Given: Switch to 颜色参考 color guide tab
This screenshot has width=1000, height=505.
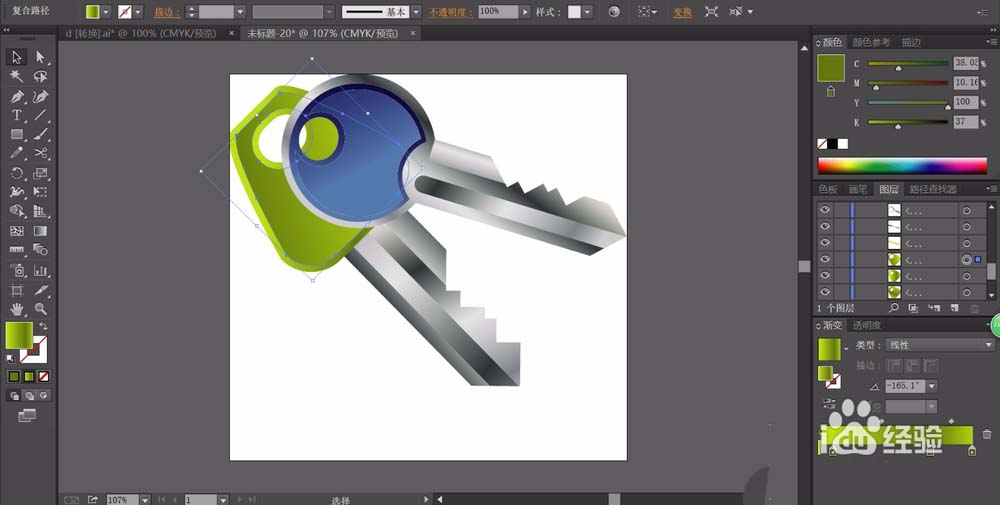Looking at the screenshot, I should pos(871,42).
